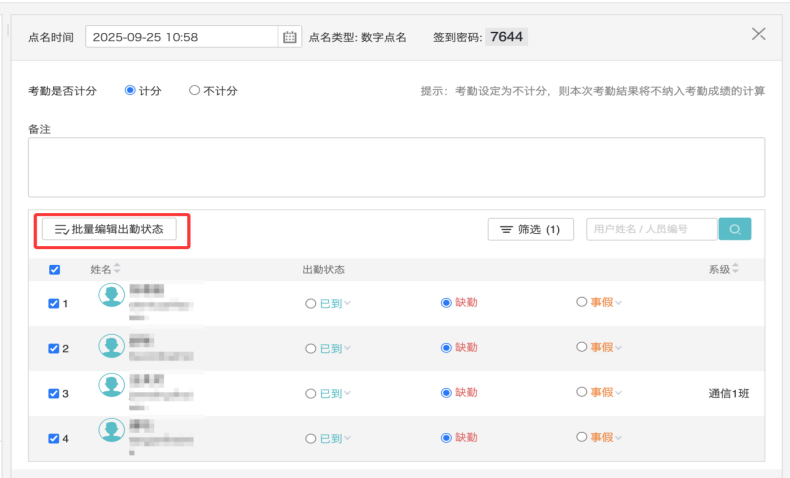790x478 pixels.
Task: Uncheck the checkbox for row 2
Action: (x=54, y=349)
